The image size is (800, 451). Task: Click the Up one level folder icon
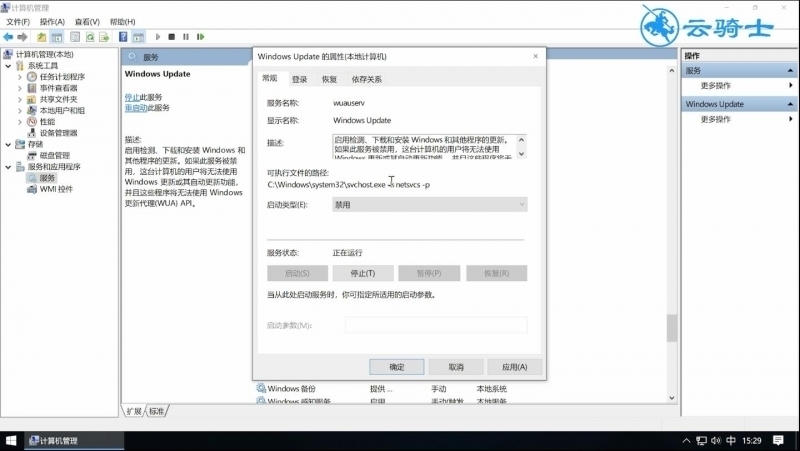click(x=41, y=37)
